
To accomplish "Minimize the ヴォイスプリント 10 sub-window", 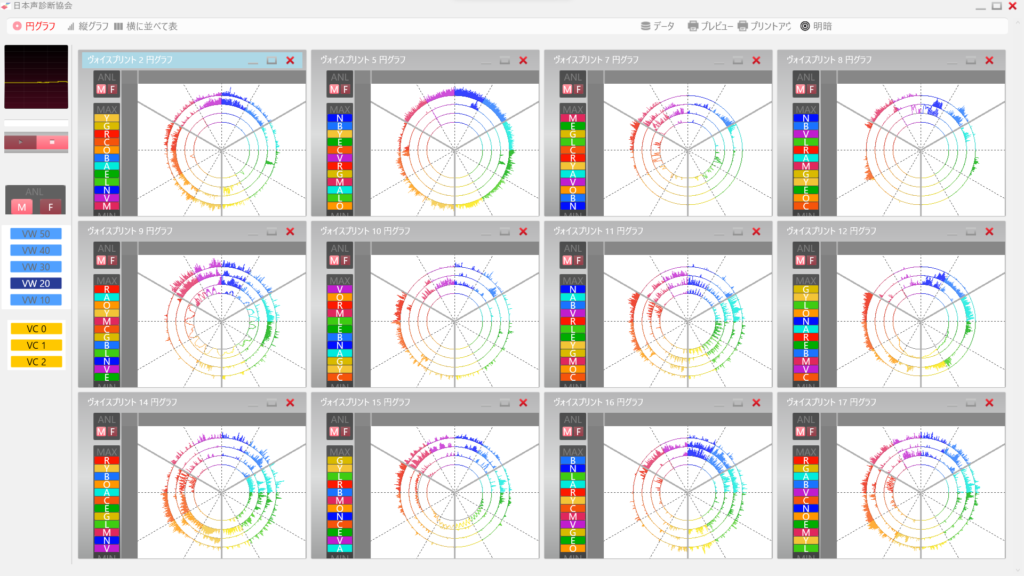I will point(486,232).
